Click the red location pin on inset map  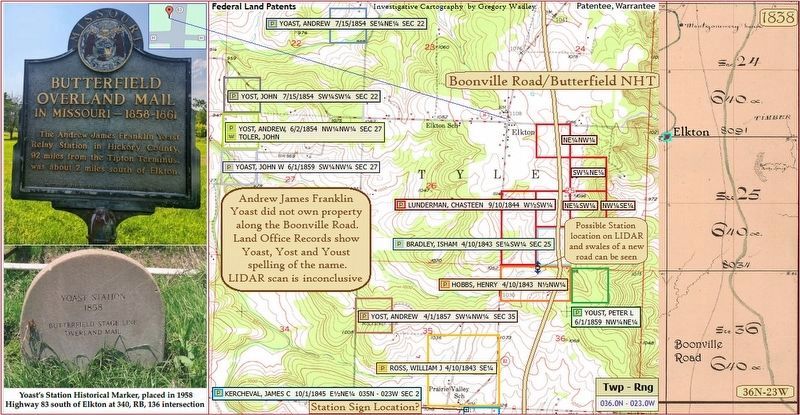[x=169, y=10]
